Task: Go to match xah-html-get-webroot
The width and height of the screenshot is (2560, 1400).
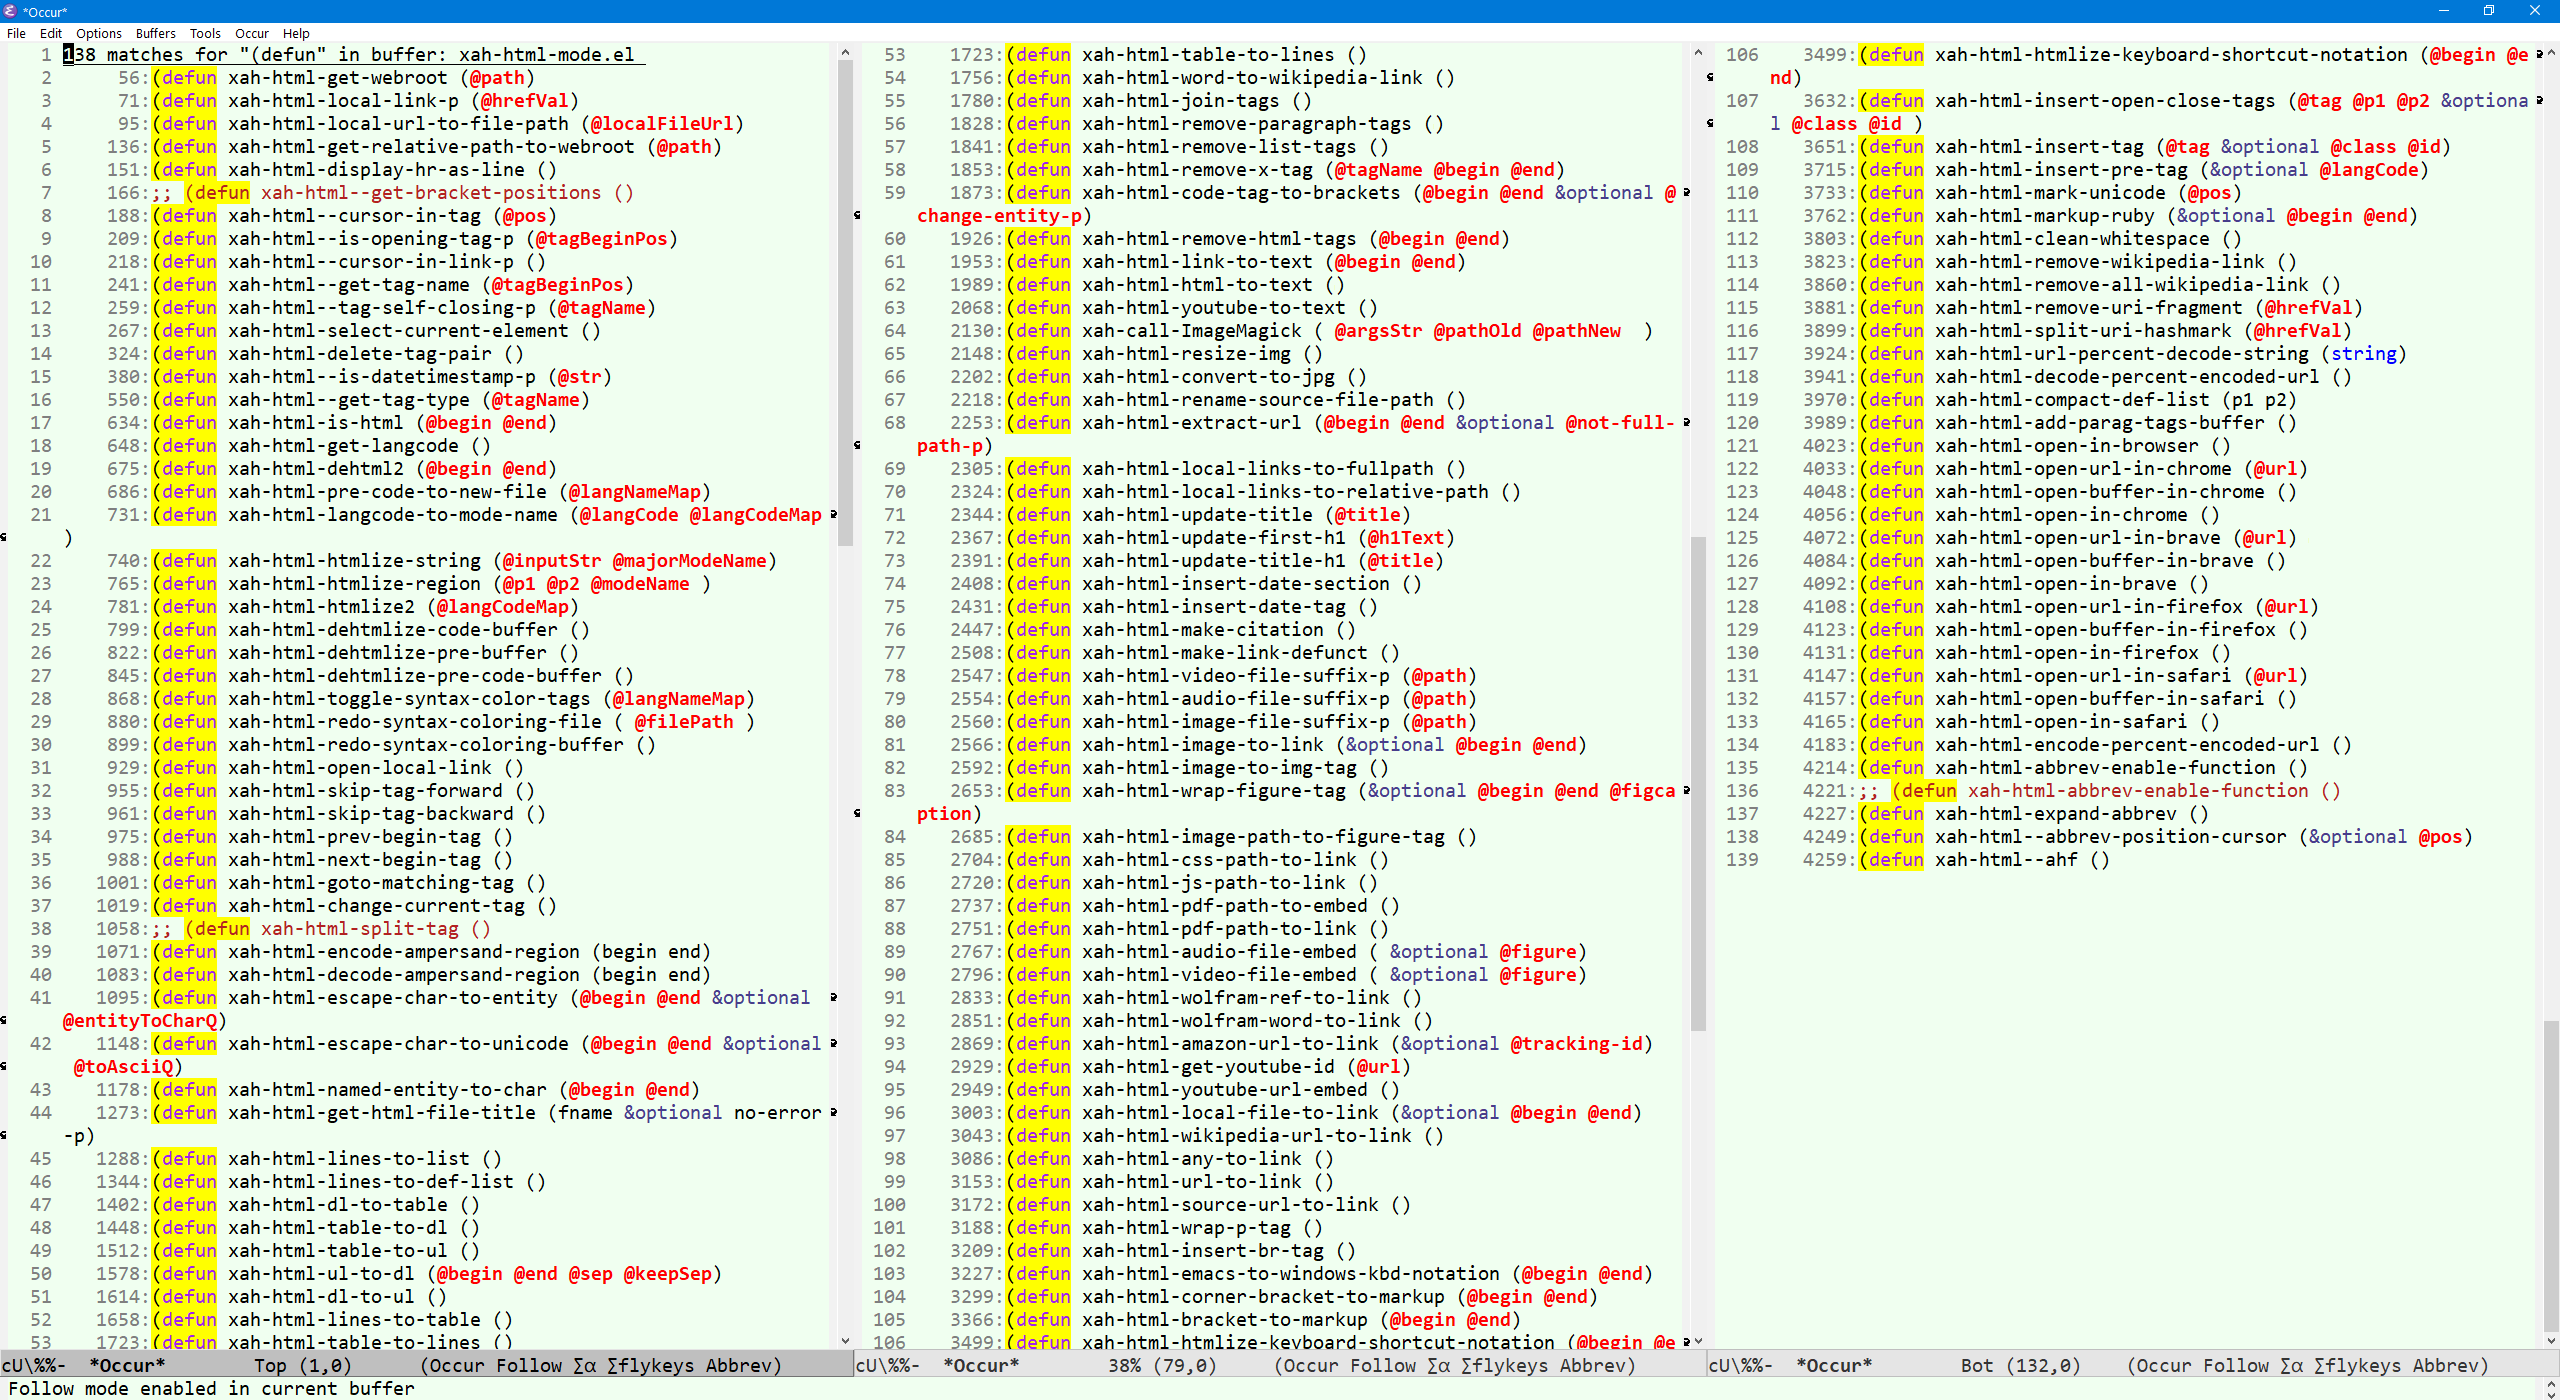Action: (337, 78)
